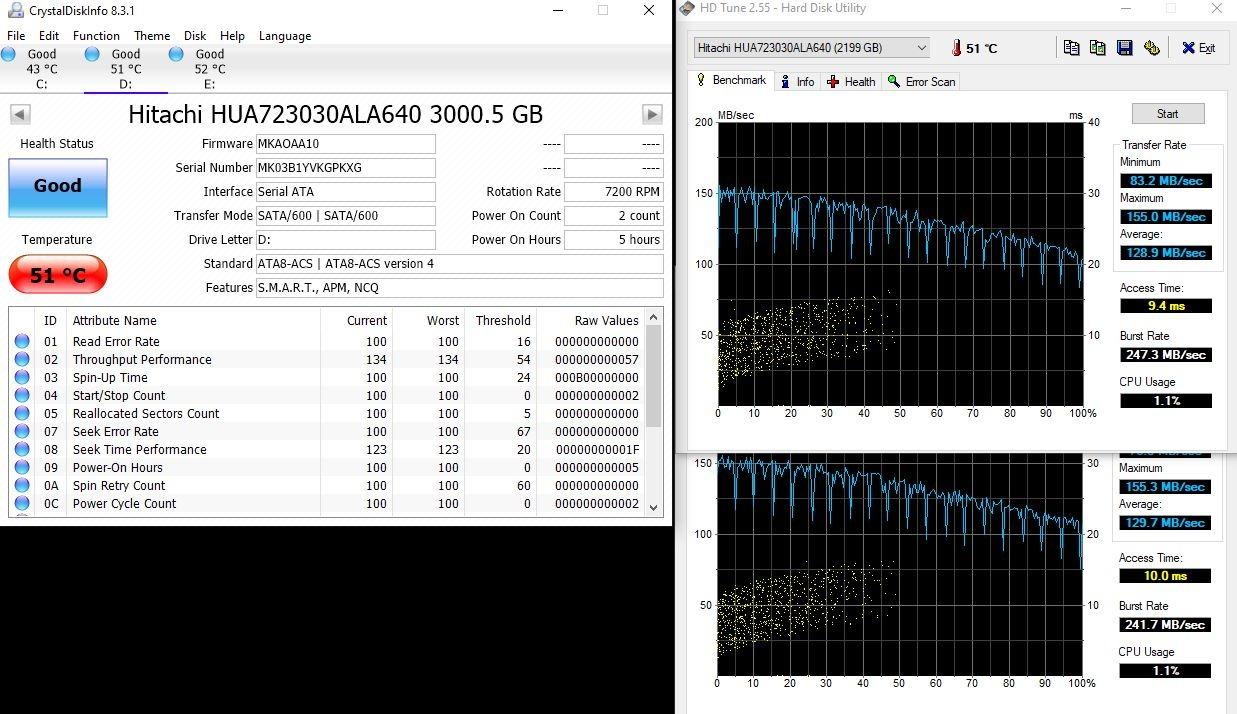Click the red 51 °C temperature button
The width and height of the screenshot is (1237, 714).
tap(57, 275)
